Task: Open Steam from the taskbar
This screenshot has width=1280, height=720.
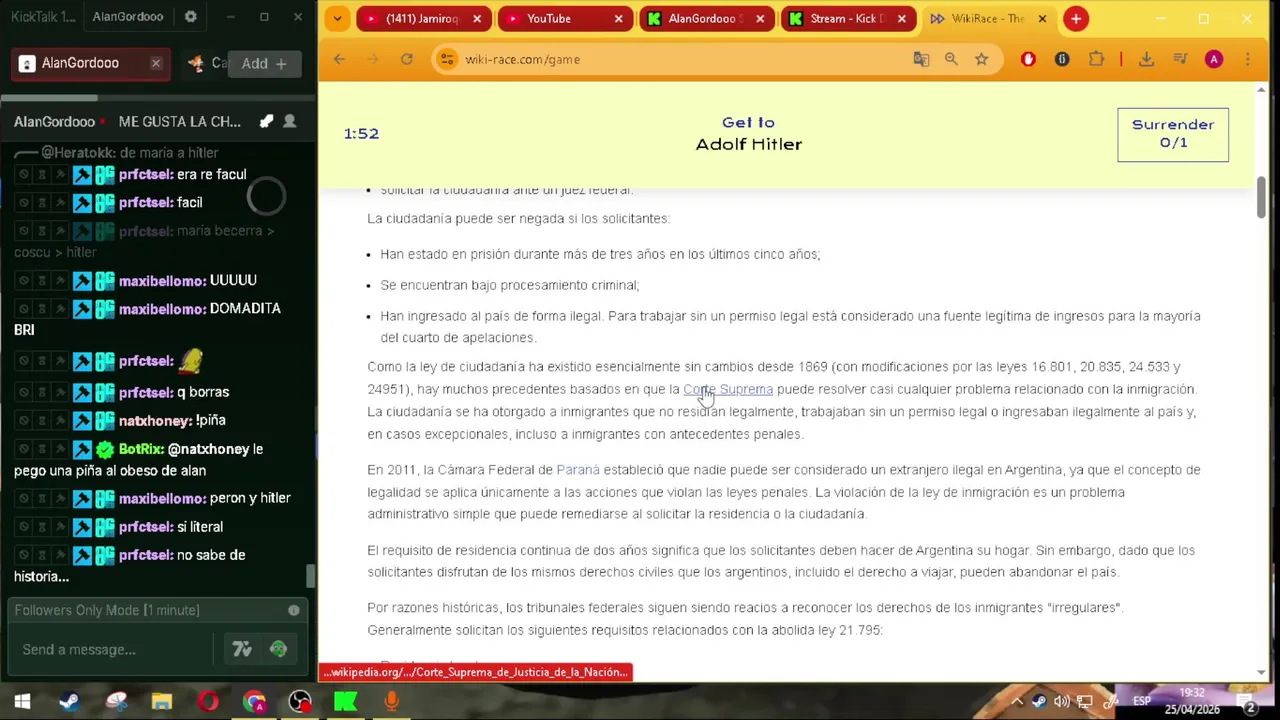Action: click(x=69, y=702)
